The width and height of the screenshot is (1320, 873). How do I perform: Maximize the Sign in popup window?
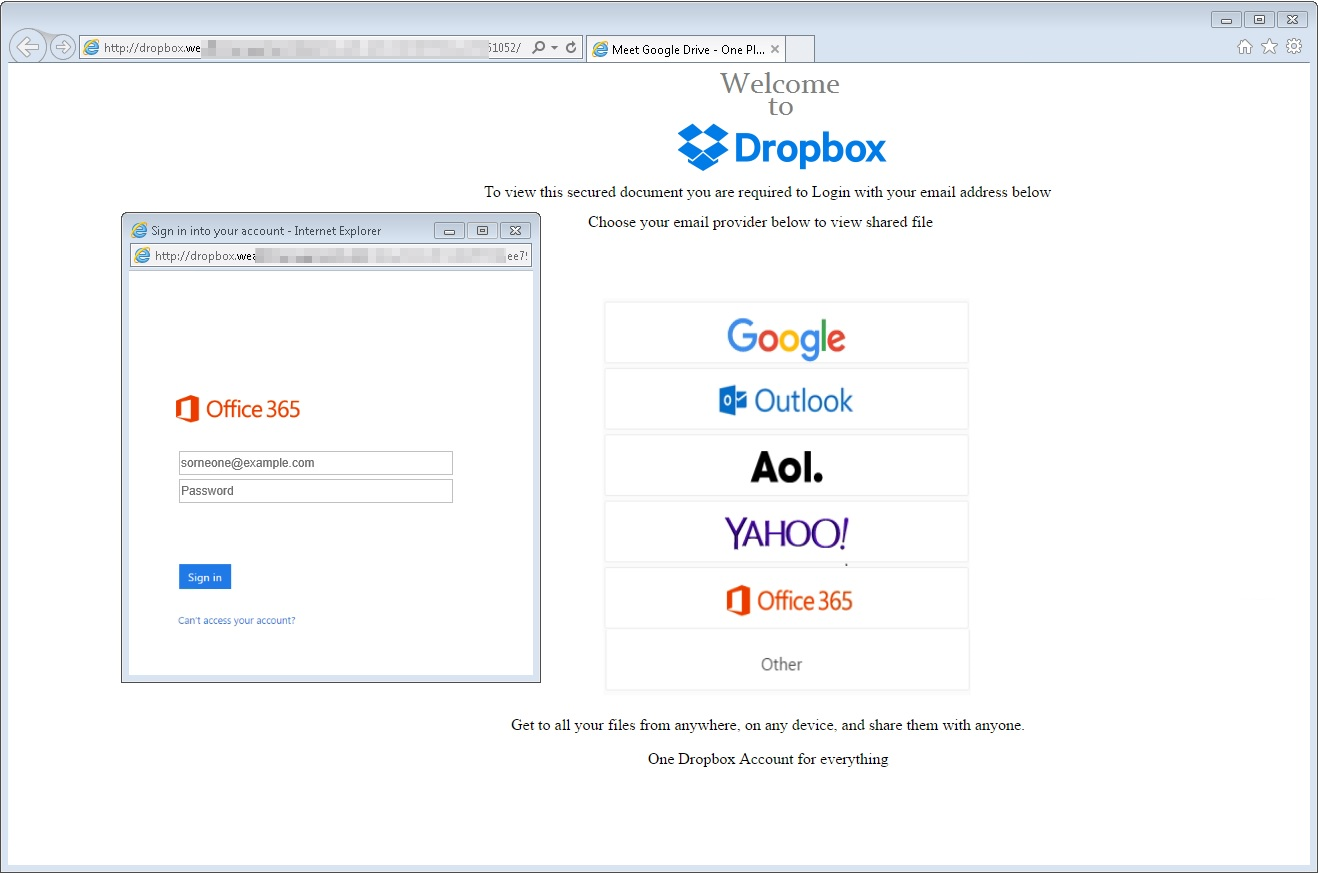(482, 231)
